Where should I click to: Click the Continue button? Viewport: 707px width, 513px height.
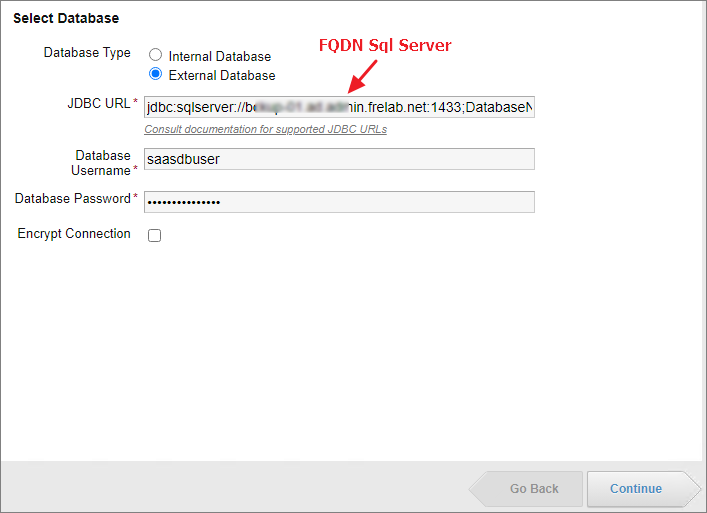pyautogui.click(x=636, y=489)
